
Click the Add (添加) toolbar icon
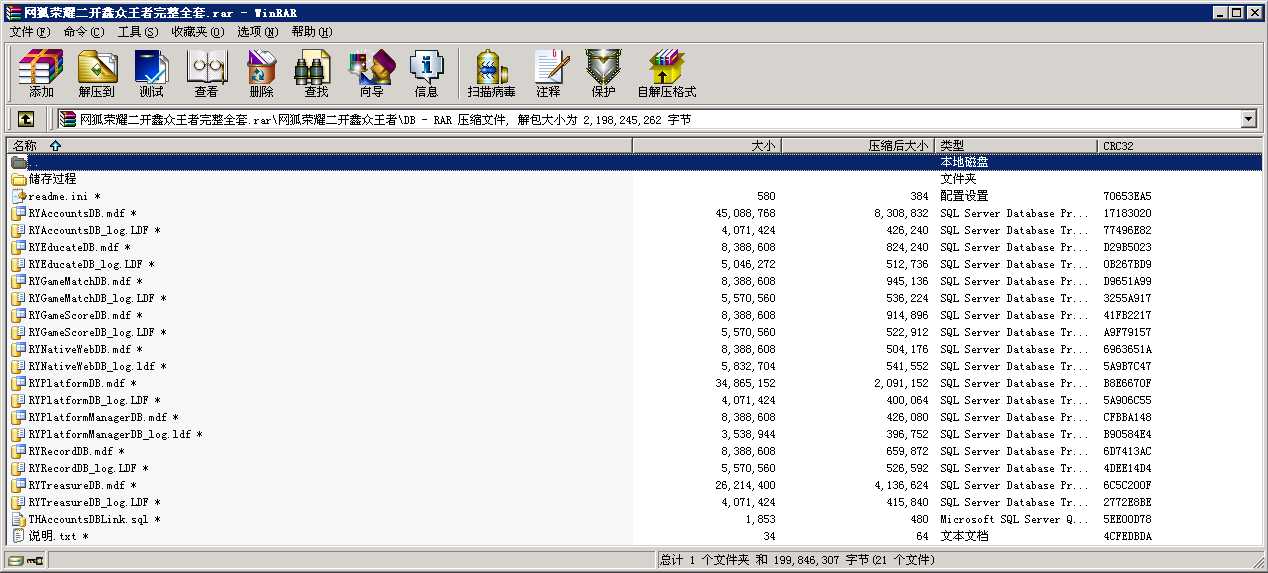(x=41, y=74)
